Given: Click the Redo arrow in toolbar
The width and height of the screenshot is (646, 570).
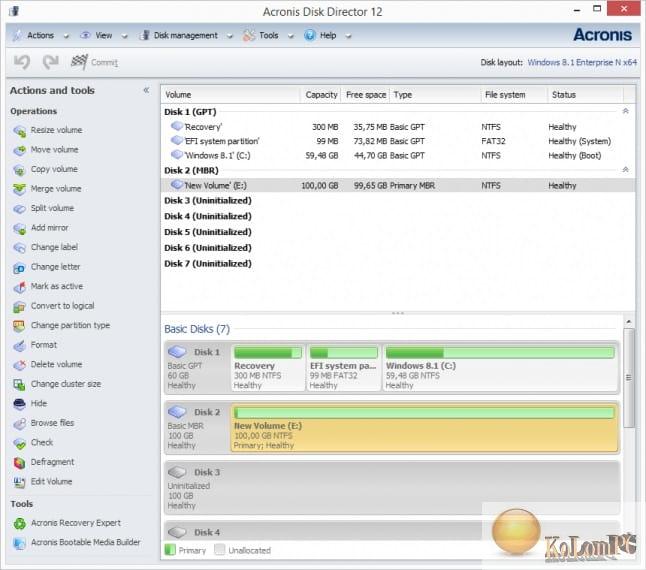Looking at the screenshot, I should pyautogui.click(x=51, y=62).
